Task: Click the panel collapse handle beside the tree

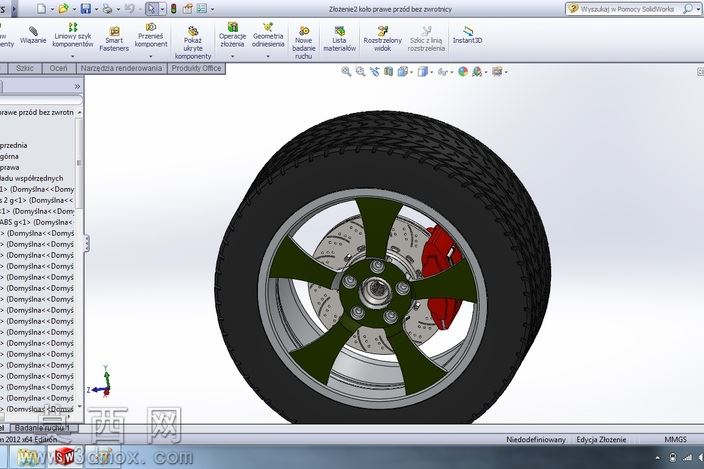Action: [x=87, y=243]
